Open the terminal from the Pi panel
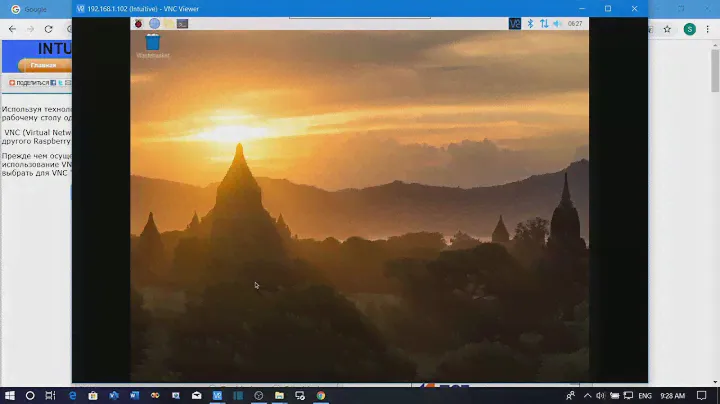The image size is (720, 404). click(x=182, y=23)
